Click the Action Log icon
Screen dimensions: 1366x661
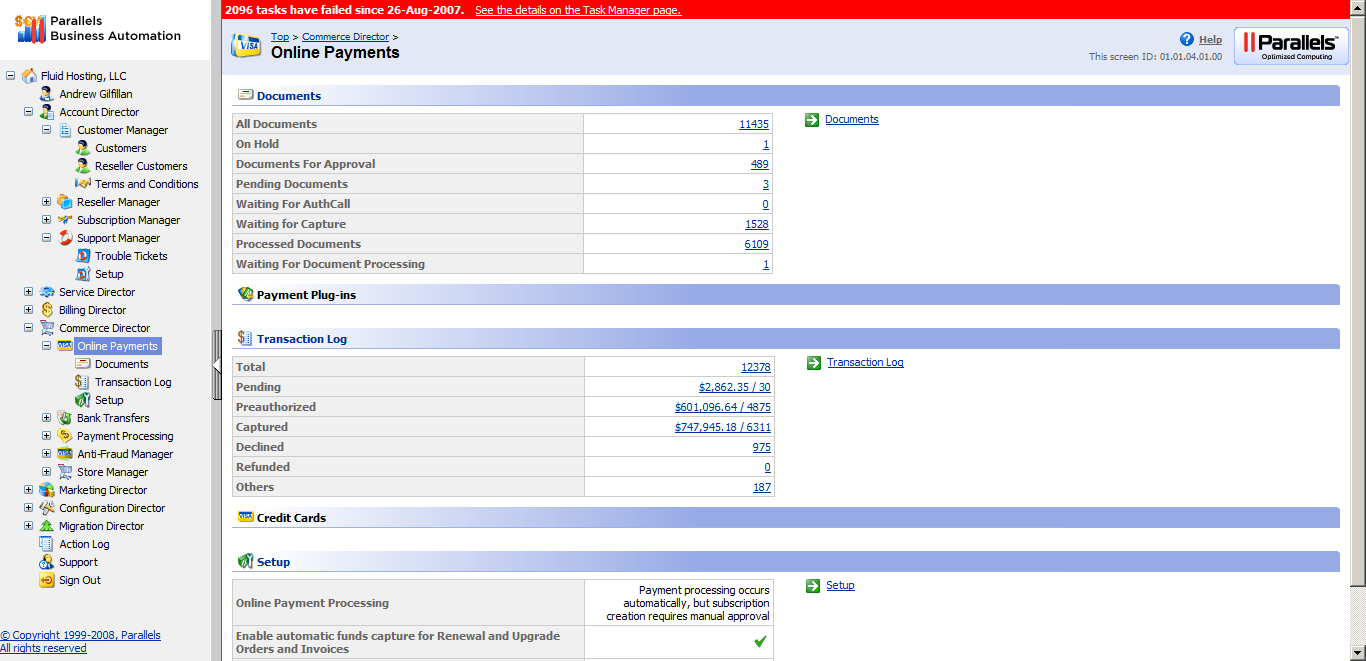(x=47, y=544)
